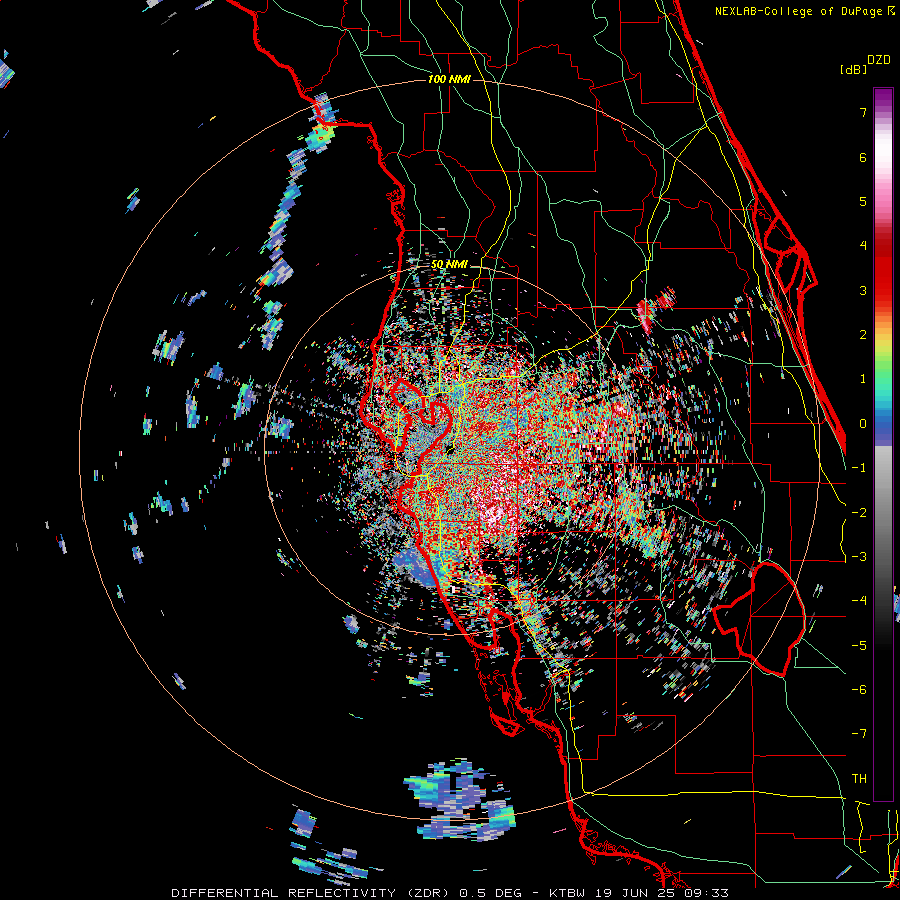Click the DZD label above color scale

click(x=879, y=60)
